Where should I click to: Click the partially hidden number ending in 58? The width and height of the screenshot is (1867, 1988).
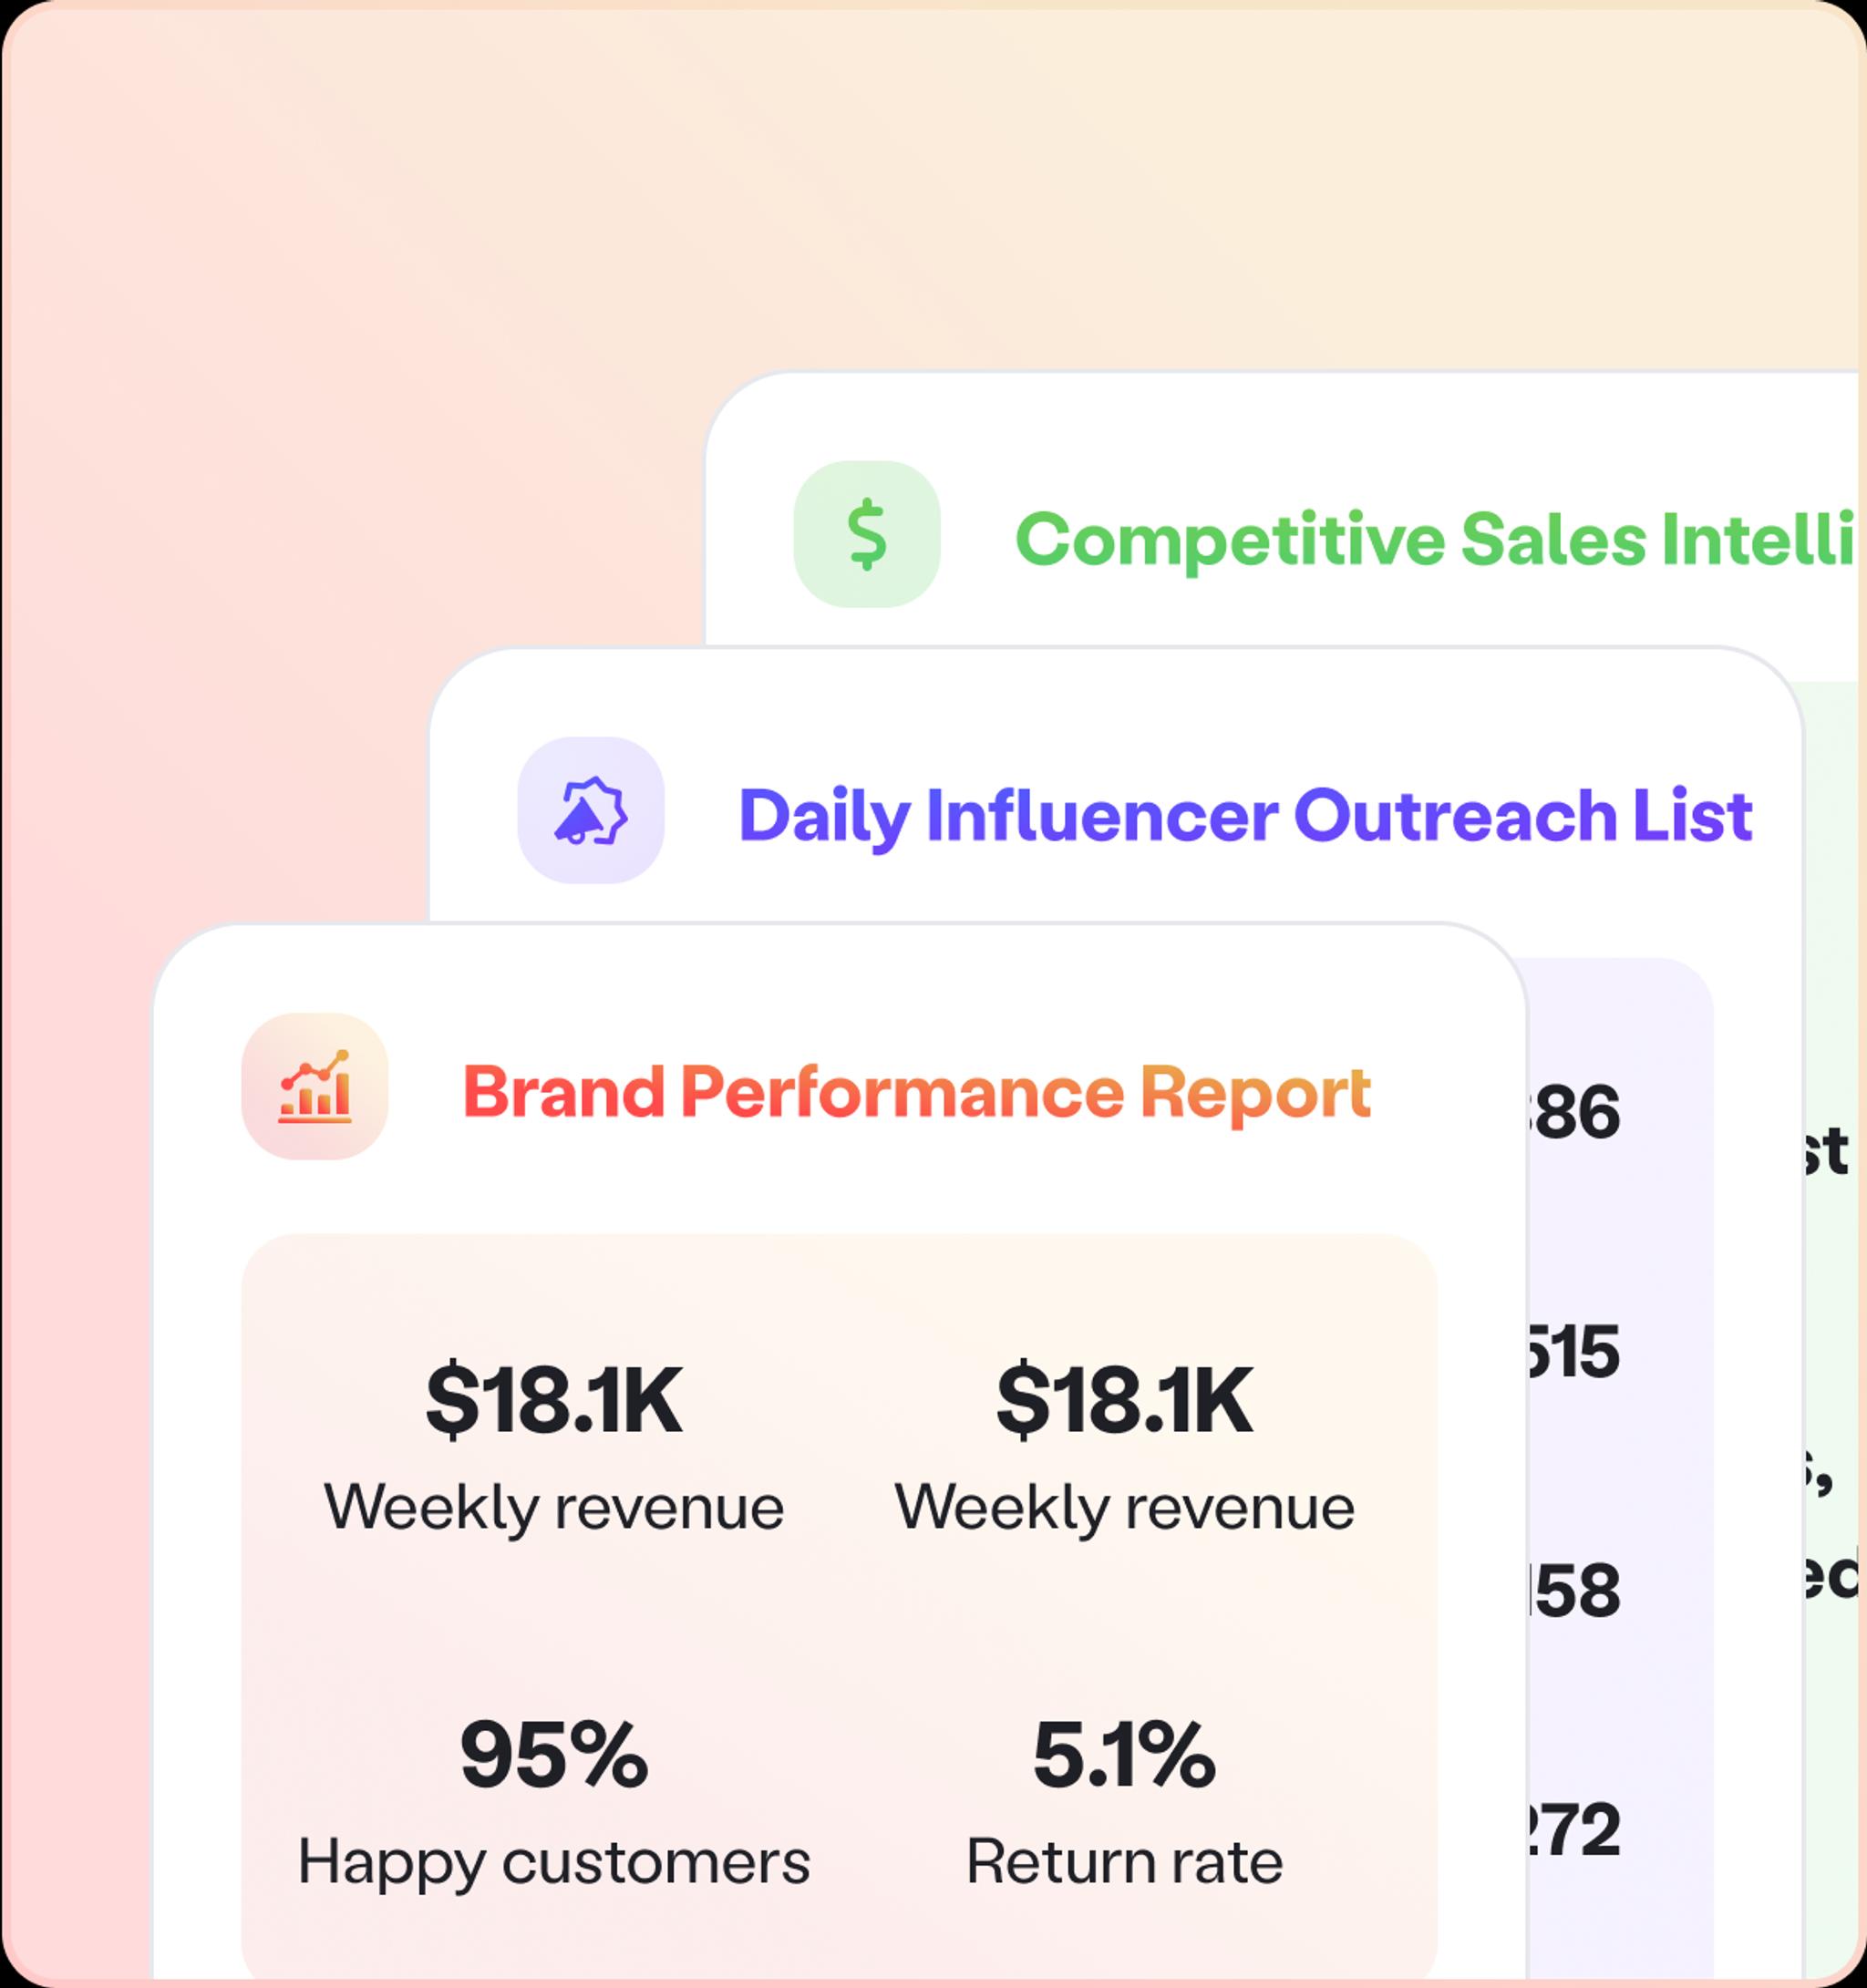pyautogui.click(x=1573, y=1591)
